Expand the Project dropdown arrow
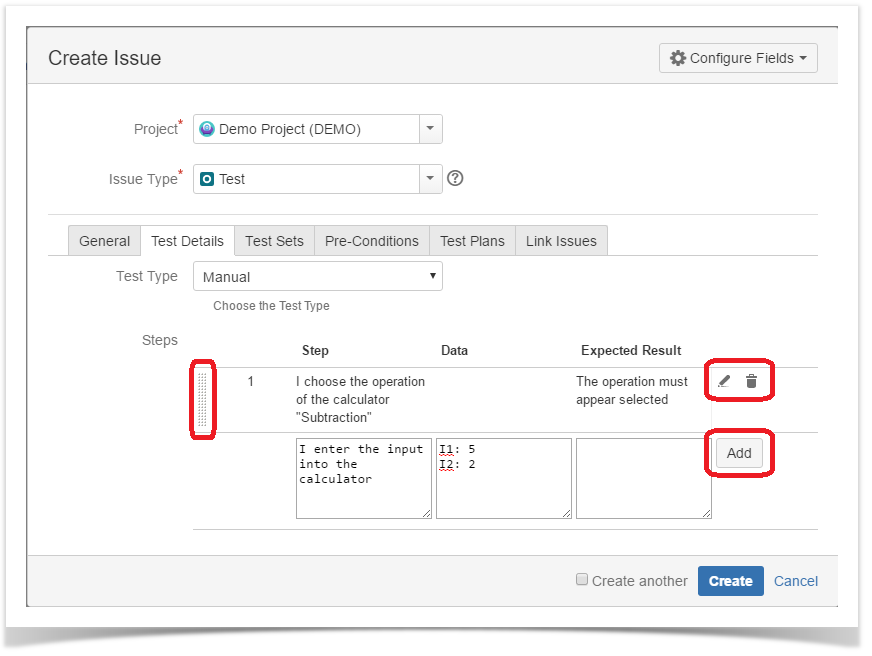The height and width of the screenshot is (656, 872). tap(430, 129)
